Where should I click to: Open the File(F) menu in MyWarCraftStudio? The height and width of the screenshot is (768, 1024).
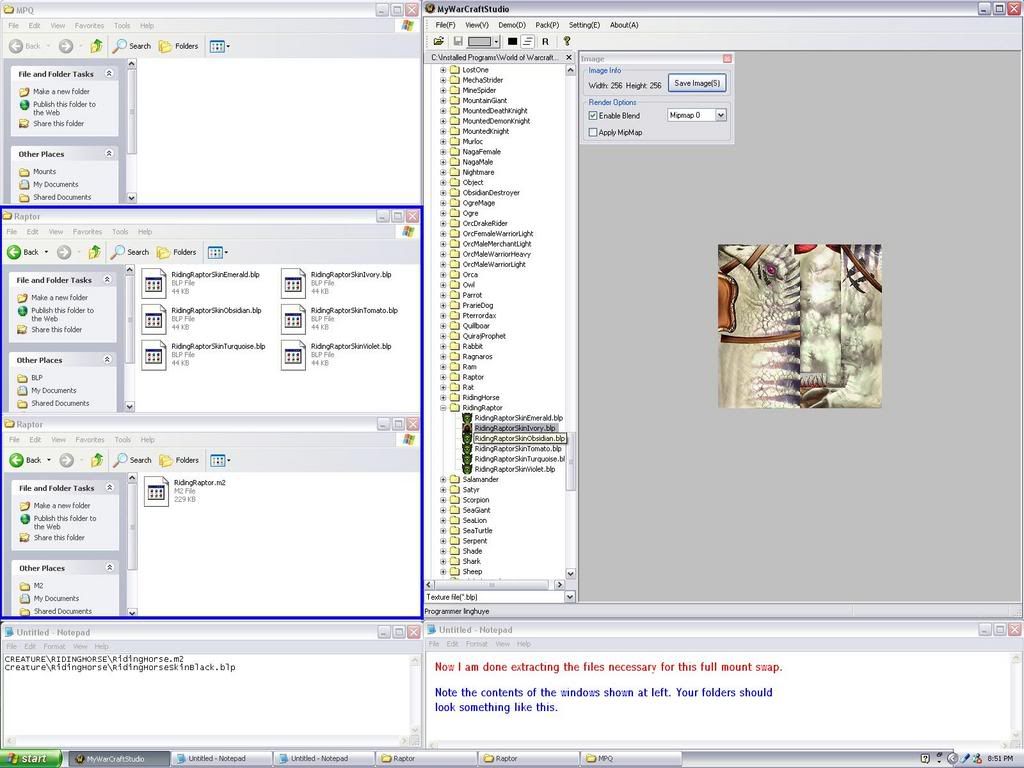pos(445,25)
